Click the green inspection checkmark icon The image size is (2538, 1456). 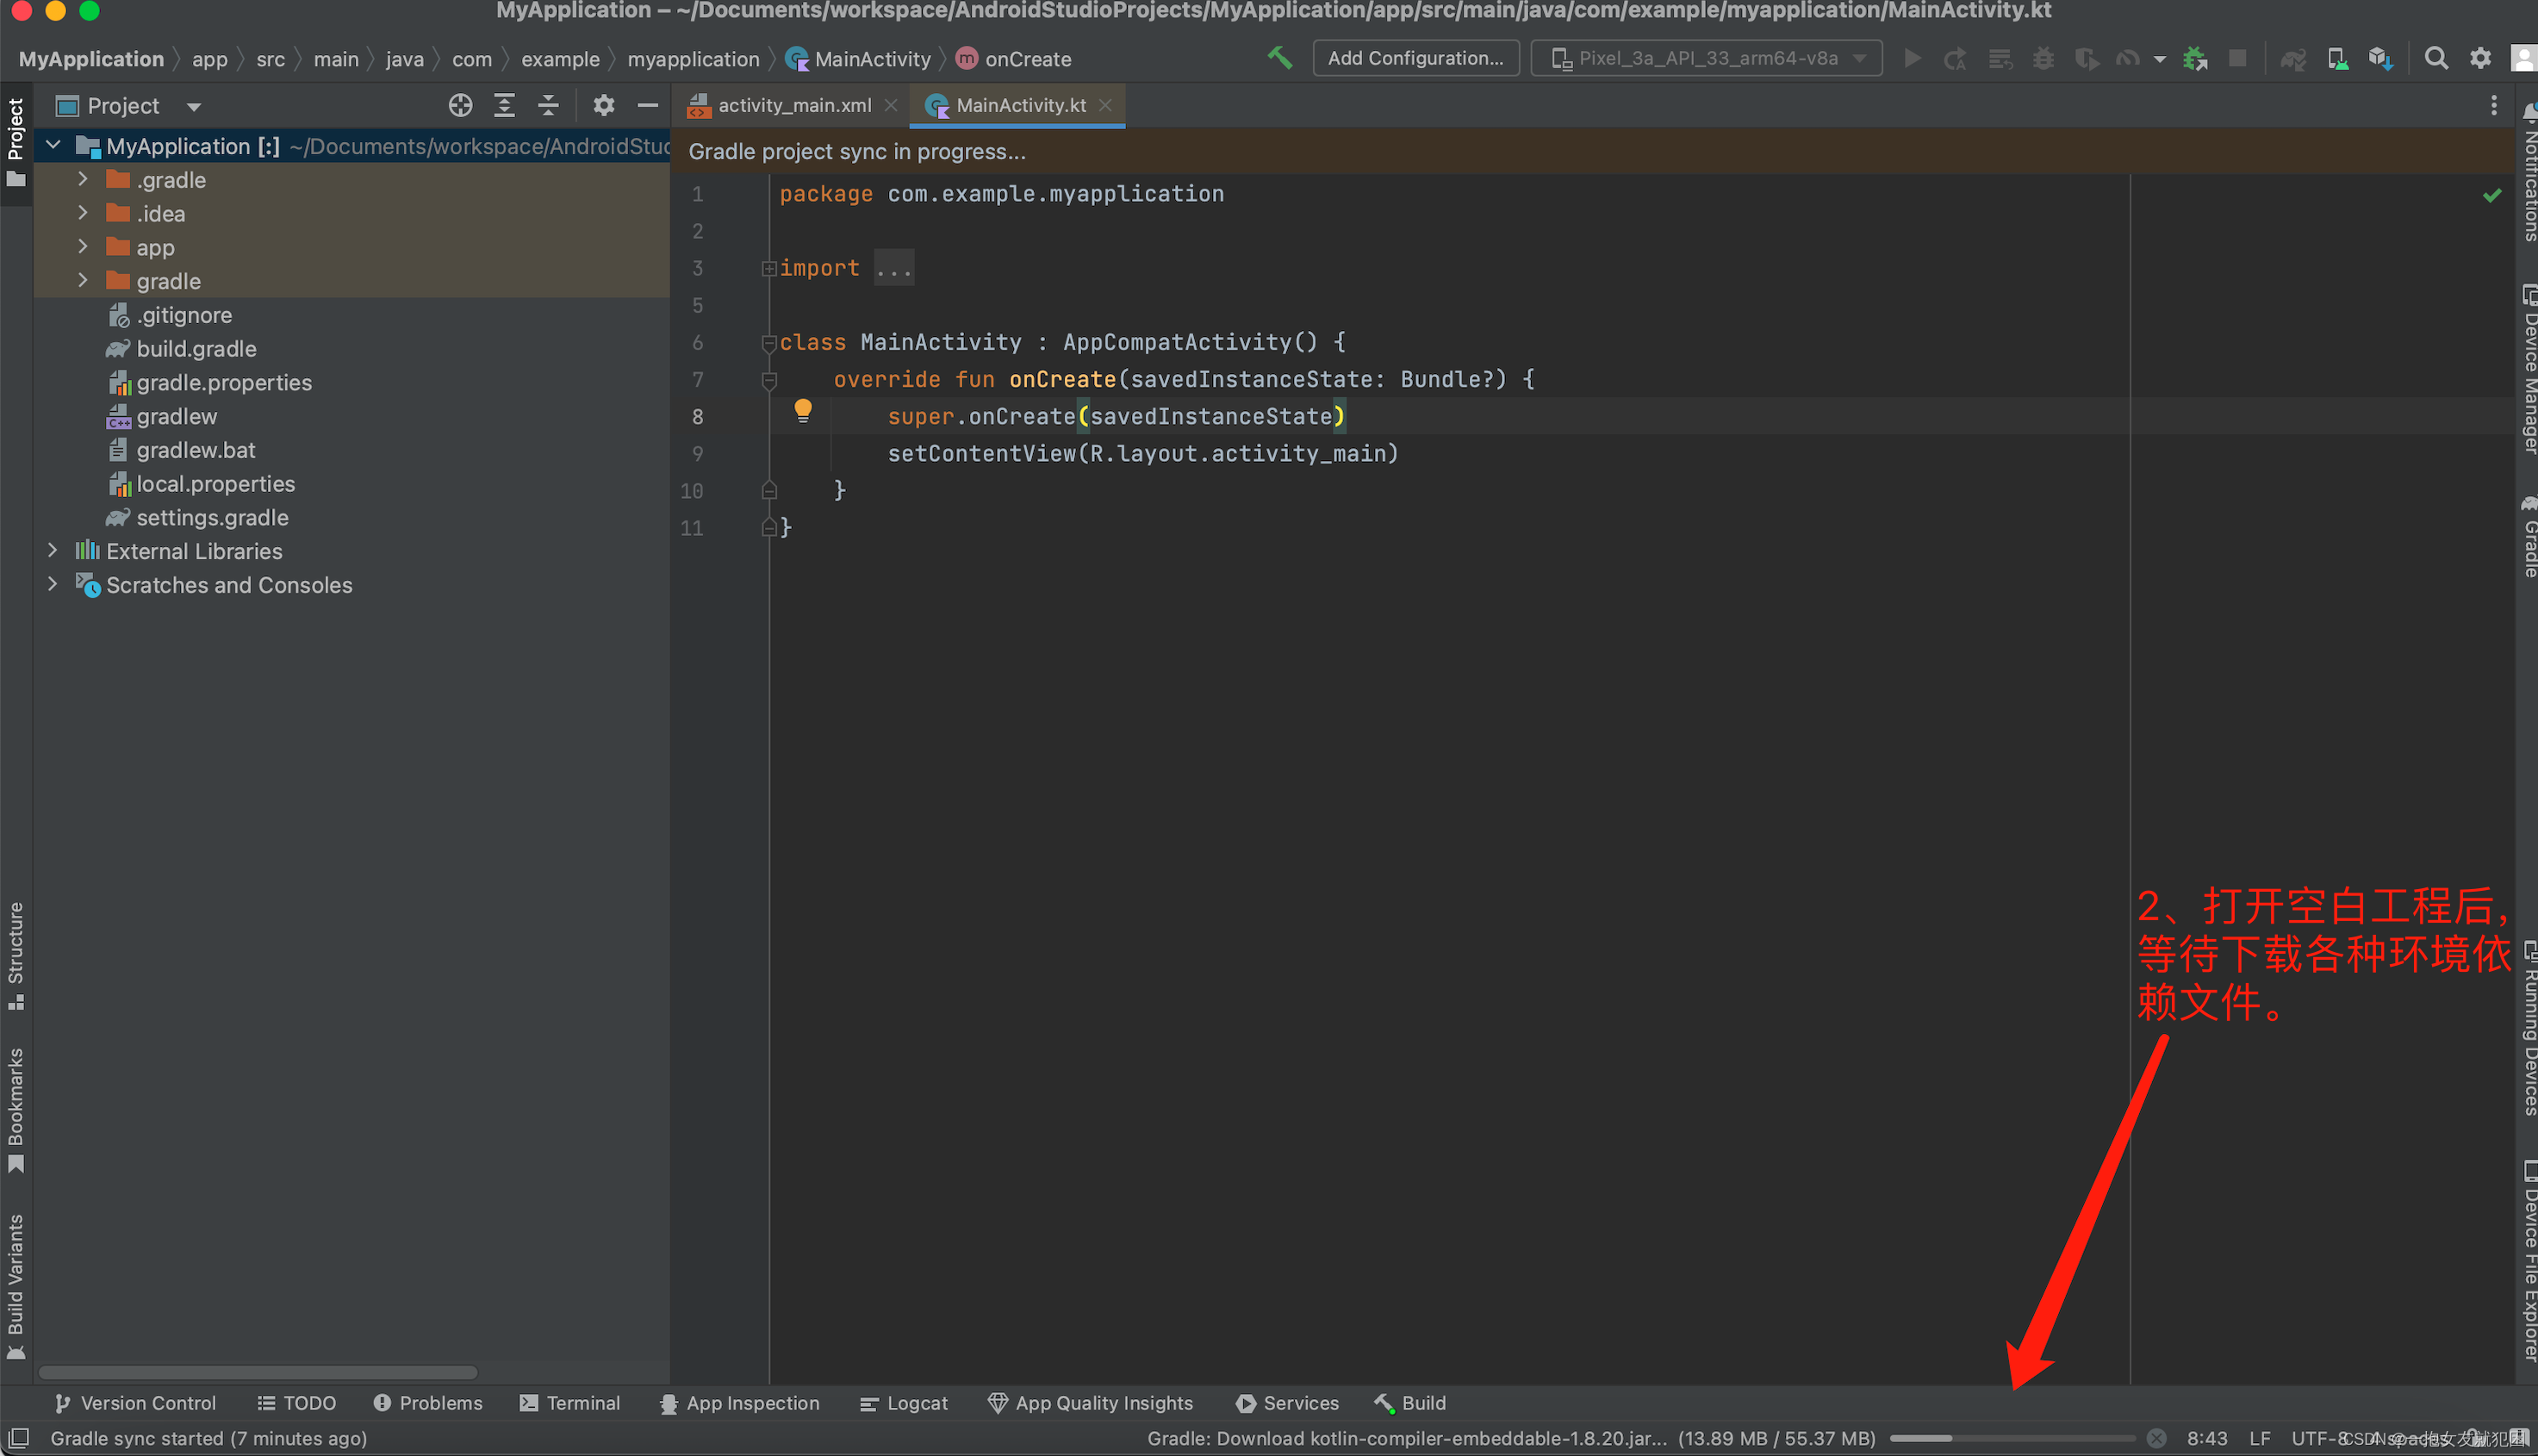(2491, 195)
